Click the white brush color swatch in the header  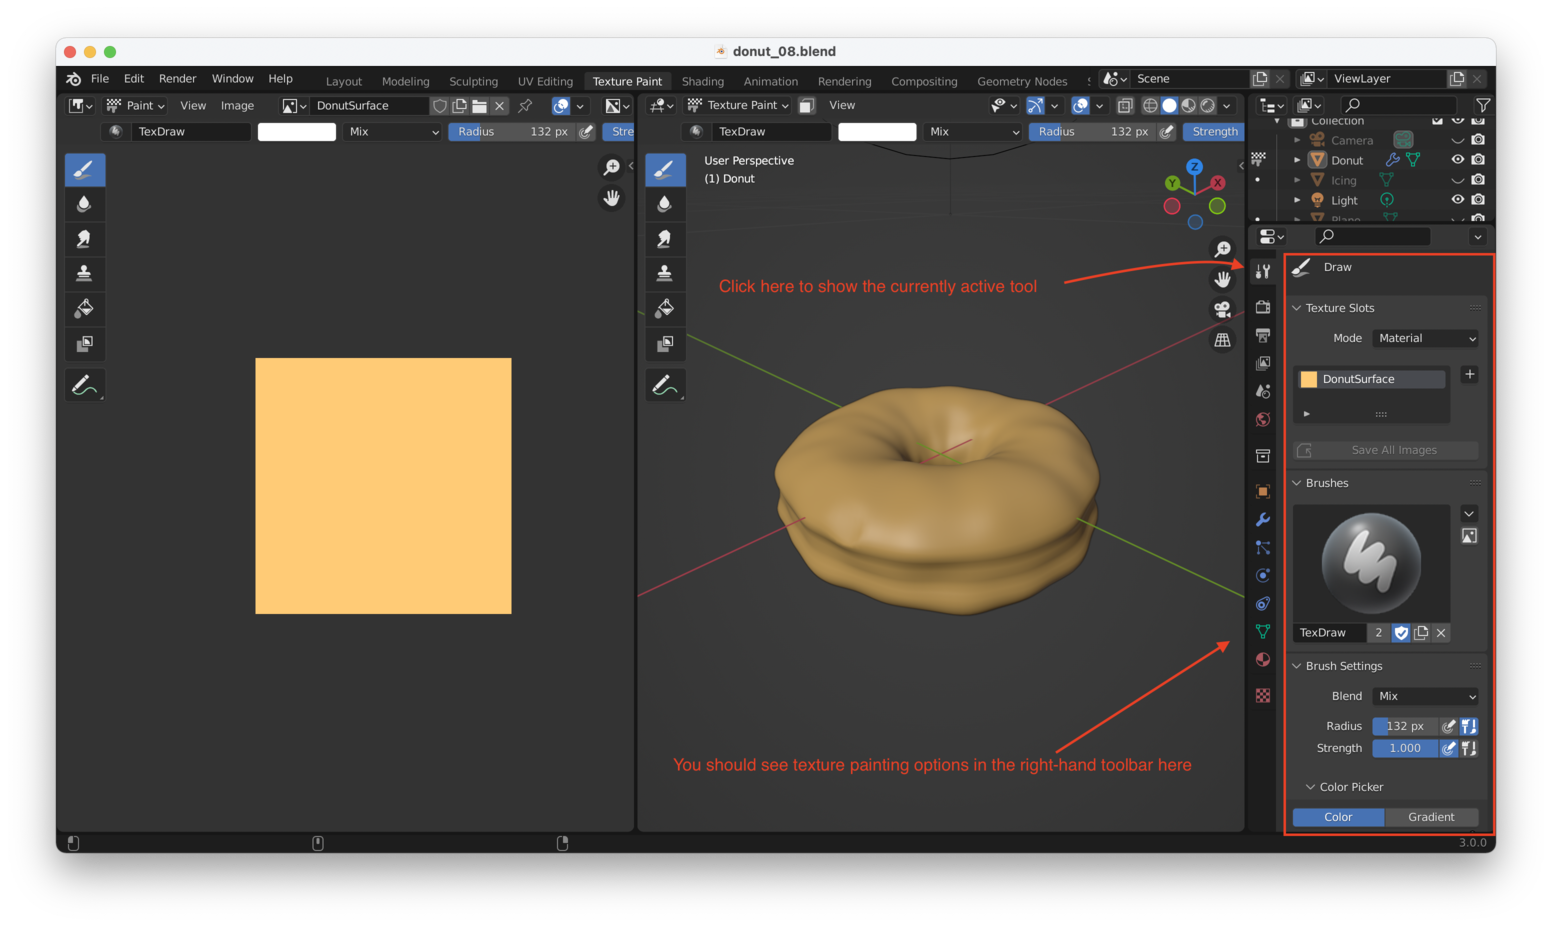coord(296,131)
